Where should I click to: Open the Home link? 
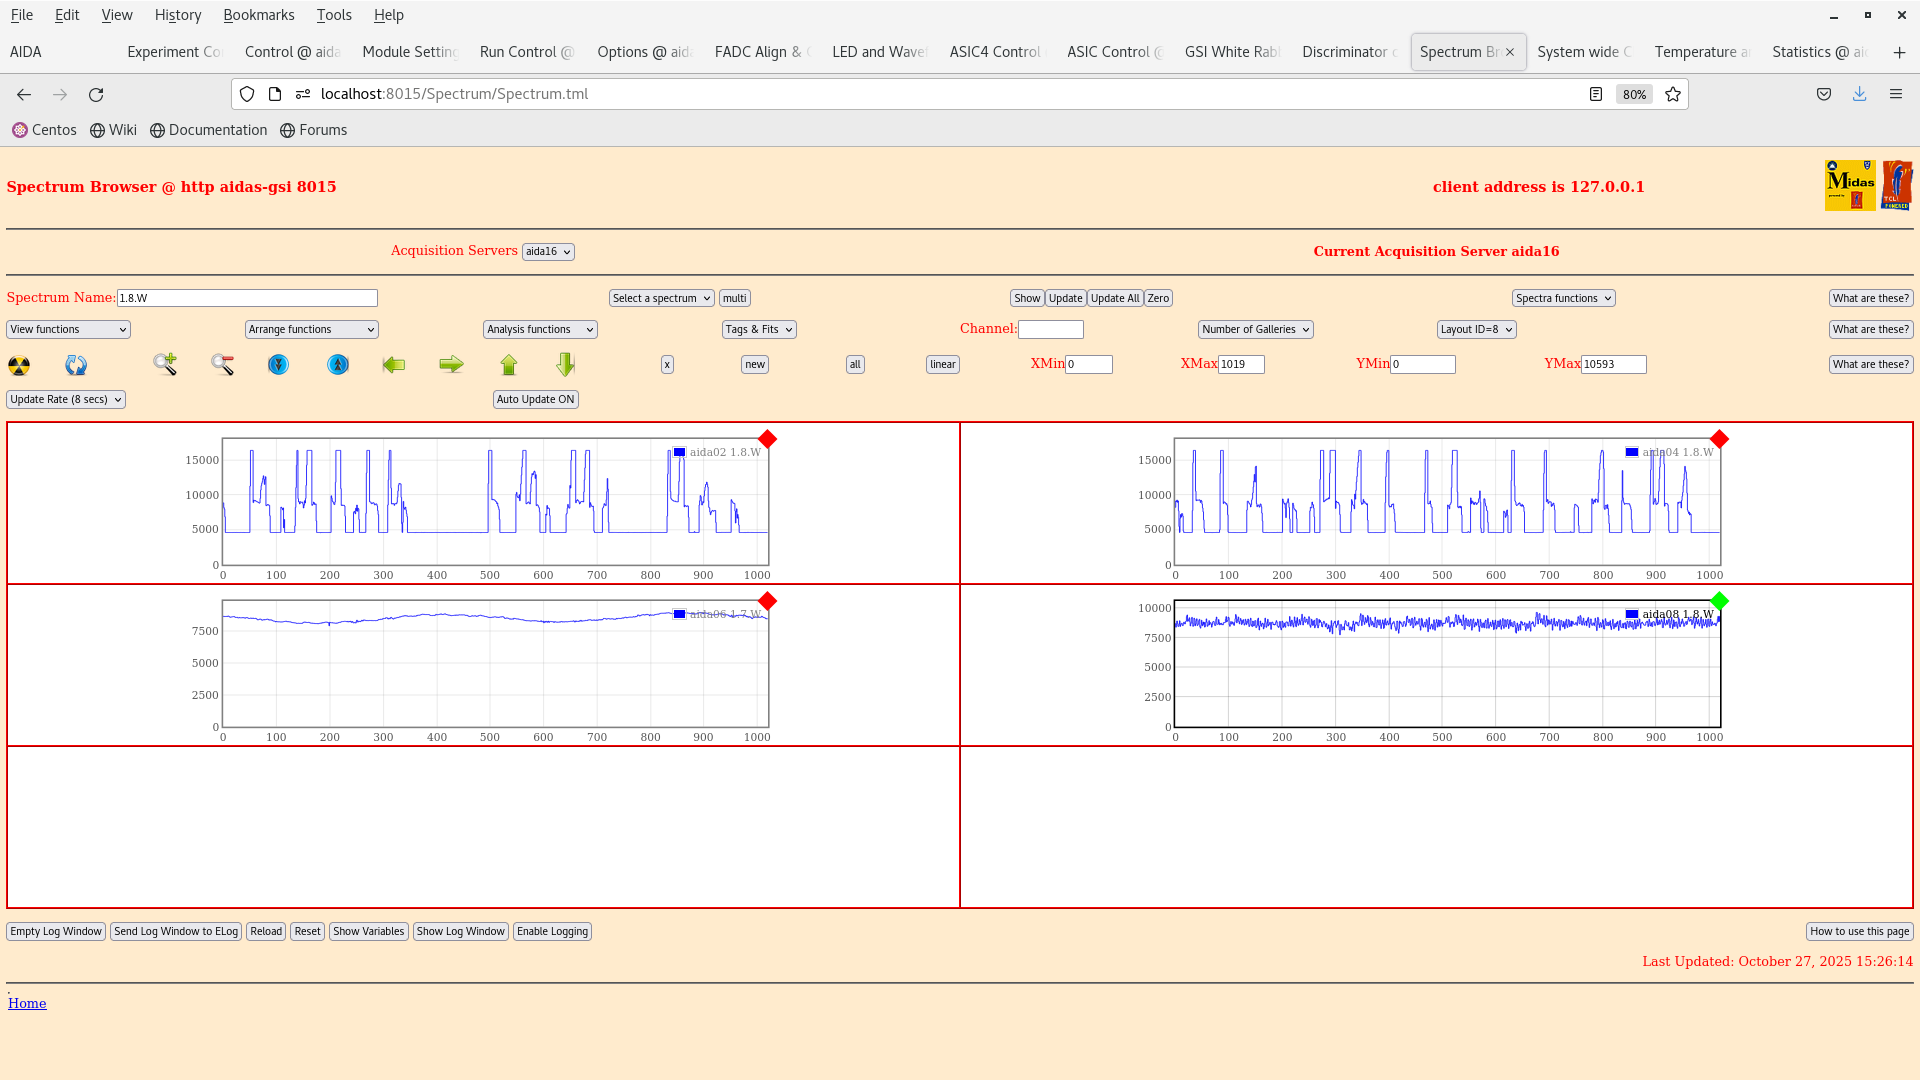point(27,1003)
